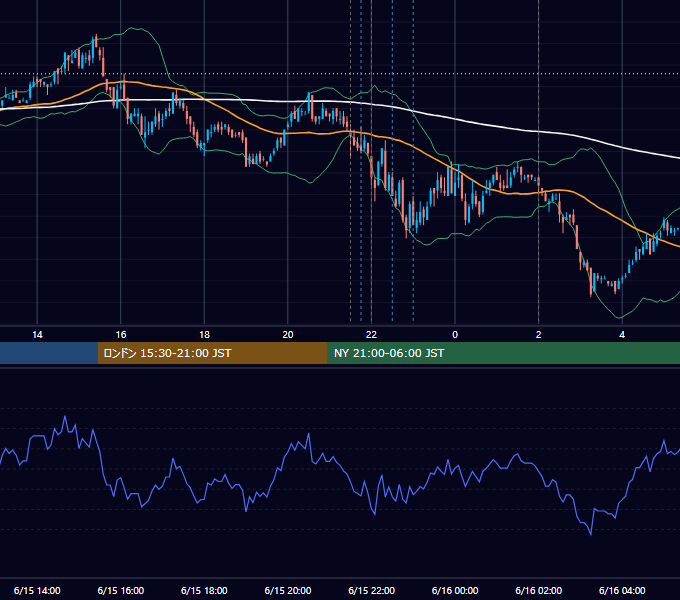Click the 6/16 04:00 date label
680x600 pixels.
coord(622,590)
